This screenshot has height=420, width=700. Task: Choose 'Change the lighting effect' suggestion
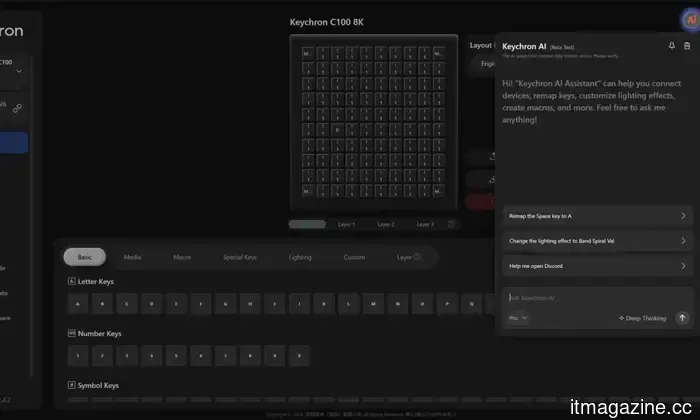click(x=597, y=241)
